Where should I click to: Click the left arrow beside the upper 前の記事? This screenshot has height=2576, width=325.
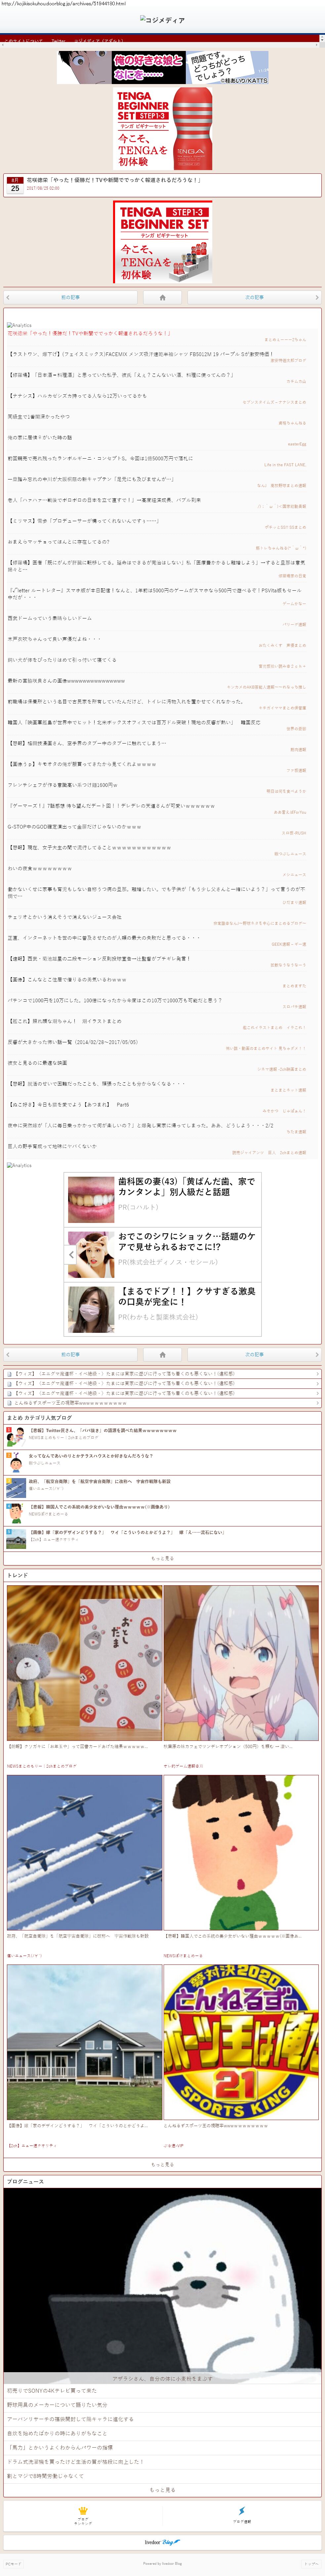point(8,297)
